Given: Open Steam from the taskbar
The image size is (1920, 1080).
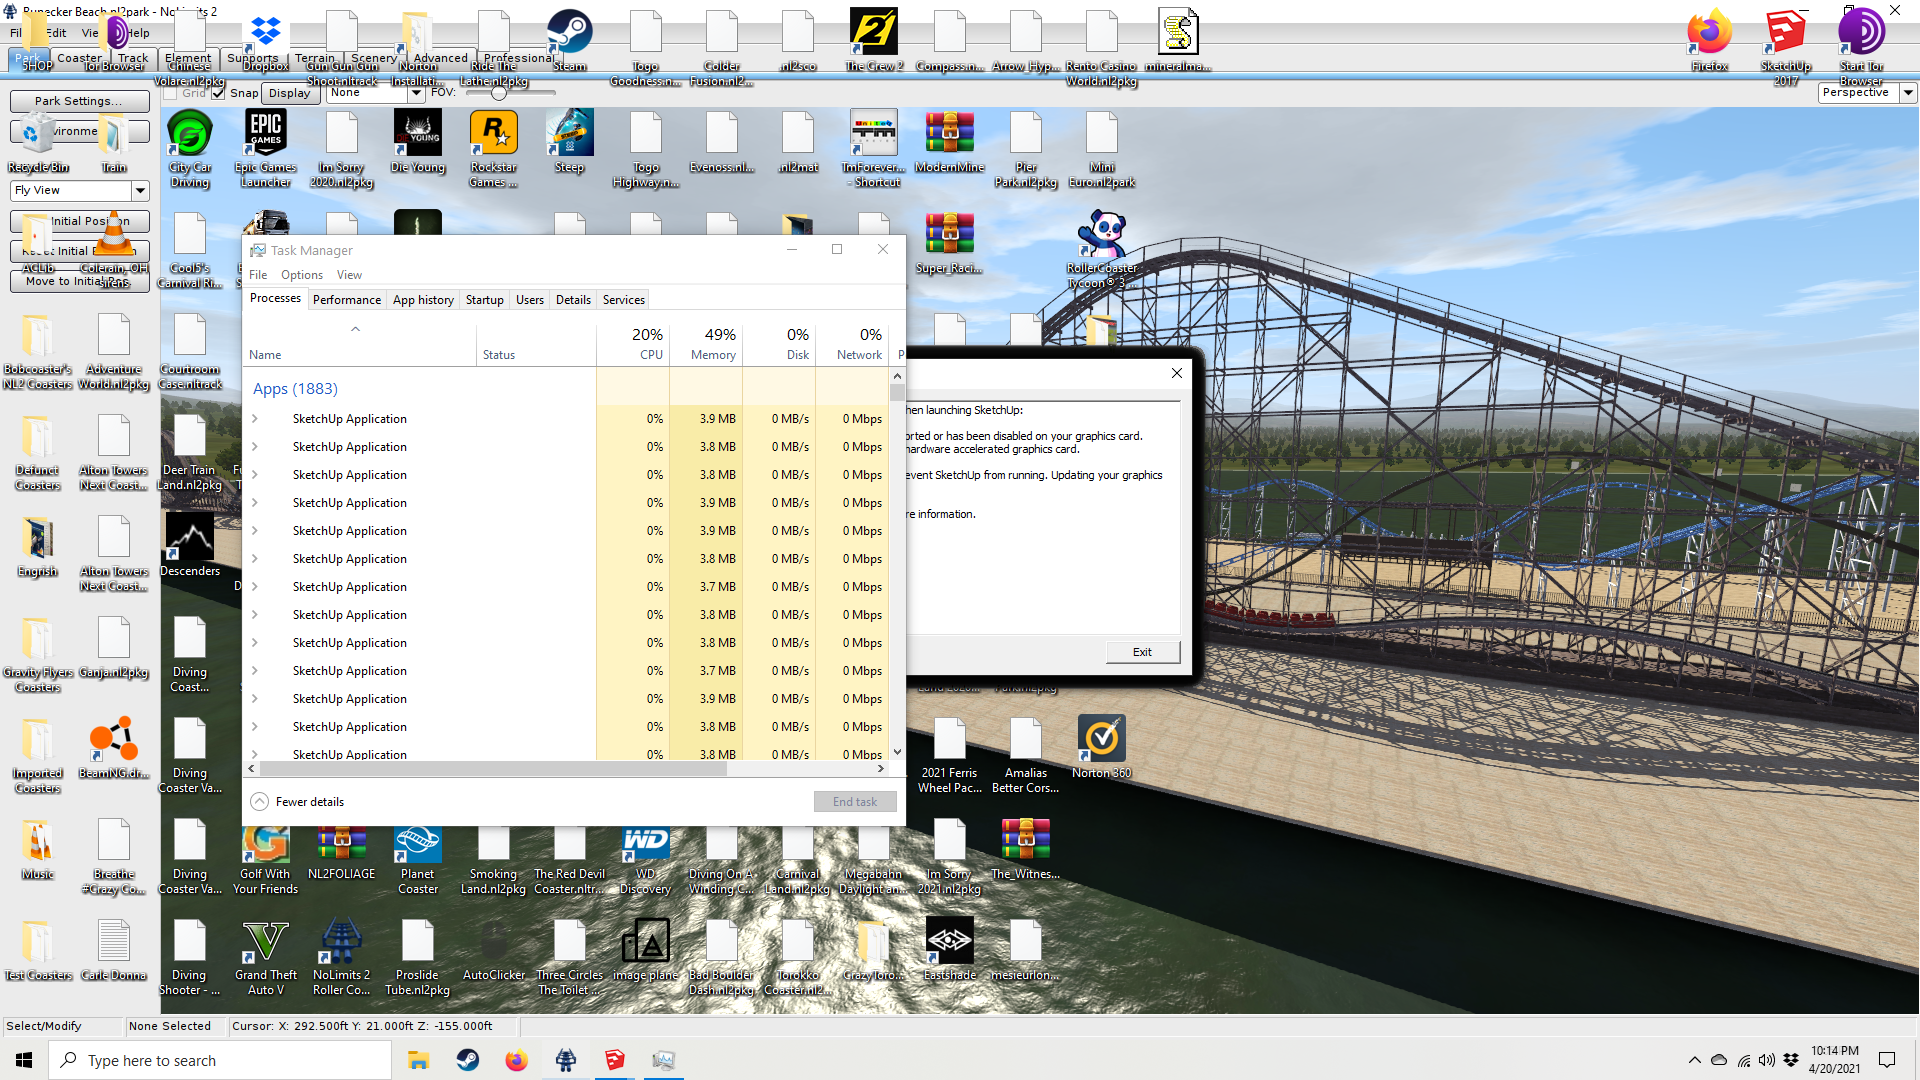Looking at the screenshot, I should click(x=467, y=1060).
